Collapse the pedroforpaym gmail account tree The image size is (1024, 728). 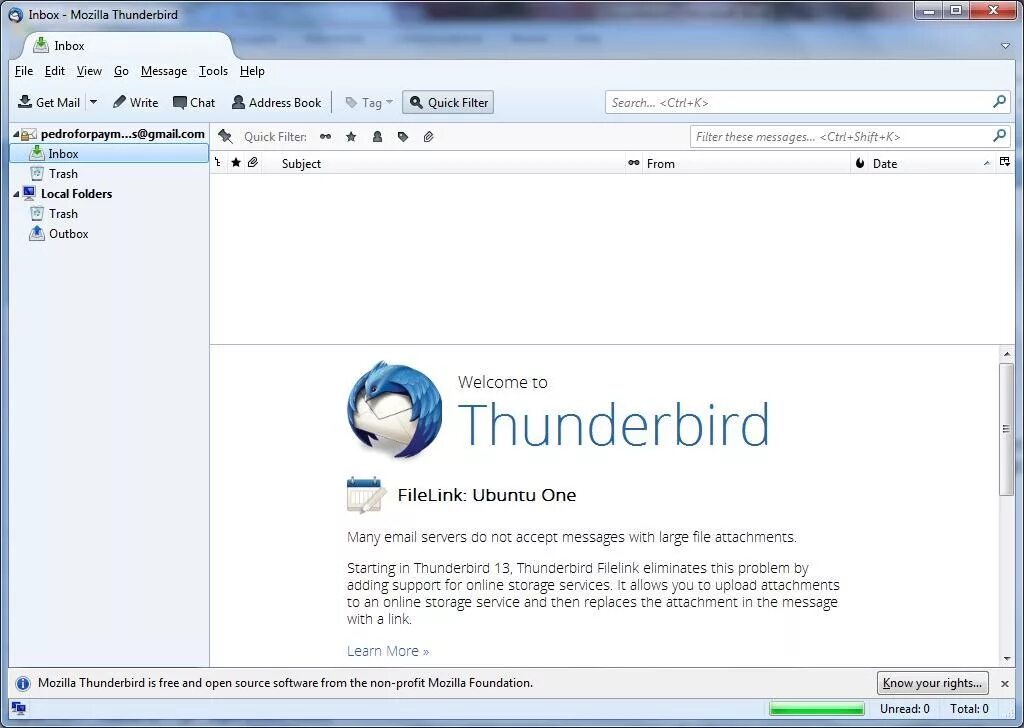coord(16,135)
